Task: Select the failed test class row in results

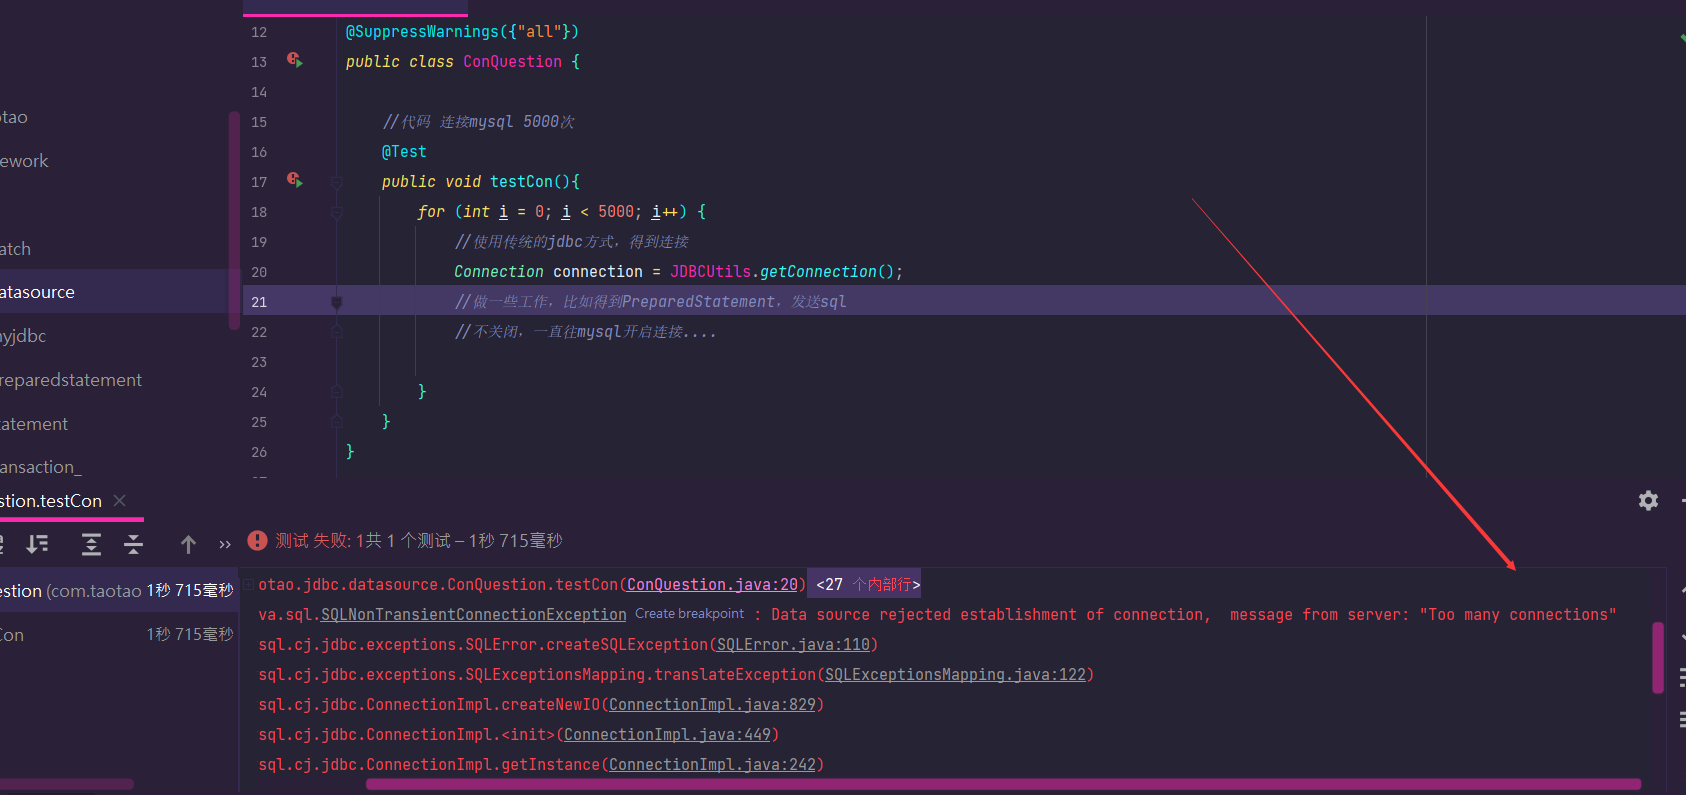Action: click(x=117, y=590)
